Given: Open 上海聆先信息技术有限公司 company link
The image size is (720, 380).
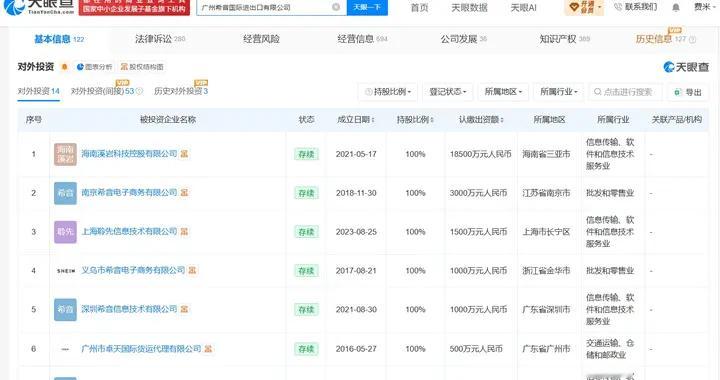Looking at the screenshot, I should click(129, 232).
